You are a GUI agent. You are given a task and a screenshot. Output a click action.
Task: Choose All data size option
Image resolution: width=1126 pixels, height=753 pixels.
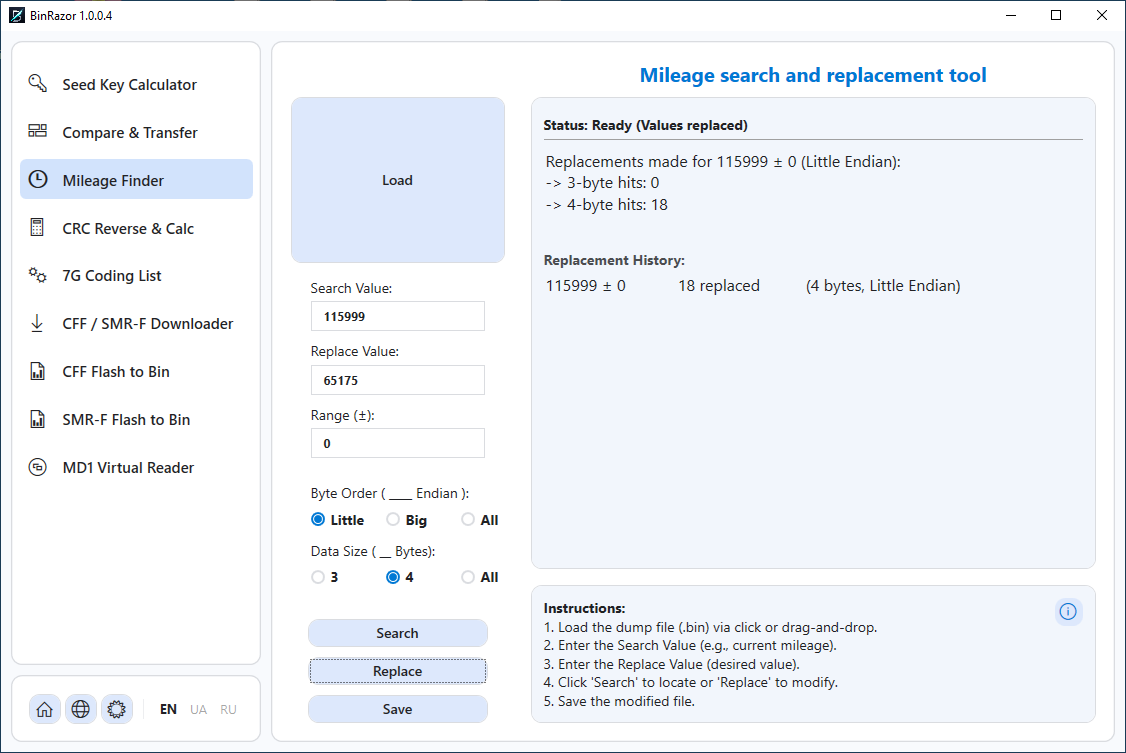tap(480, 577)
